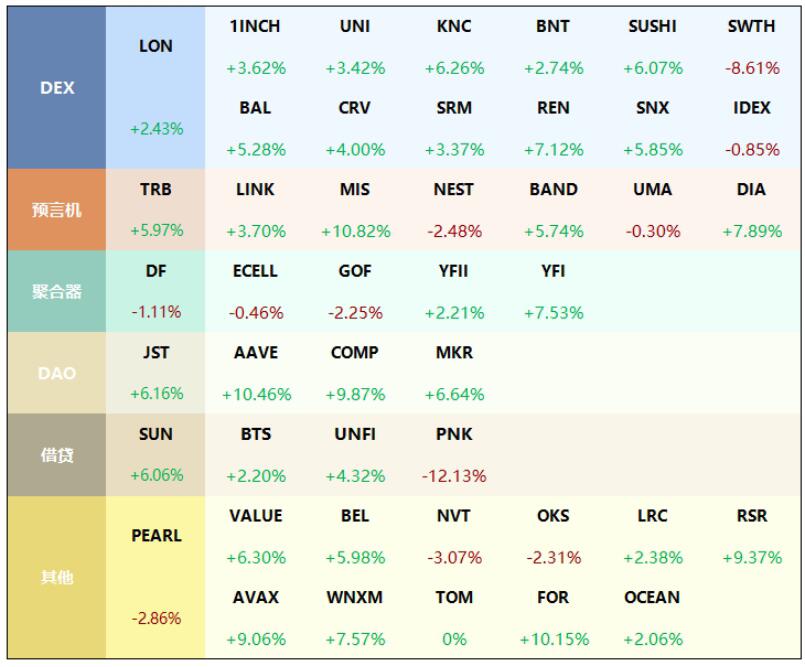Click the 1INCH token name
Screen dimensions: 805x667
pyautogui.click(x=255, y=27)
